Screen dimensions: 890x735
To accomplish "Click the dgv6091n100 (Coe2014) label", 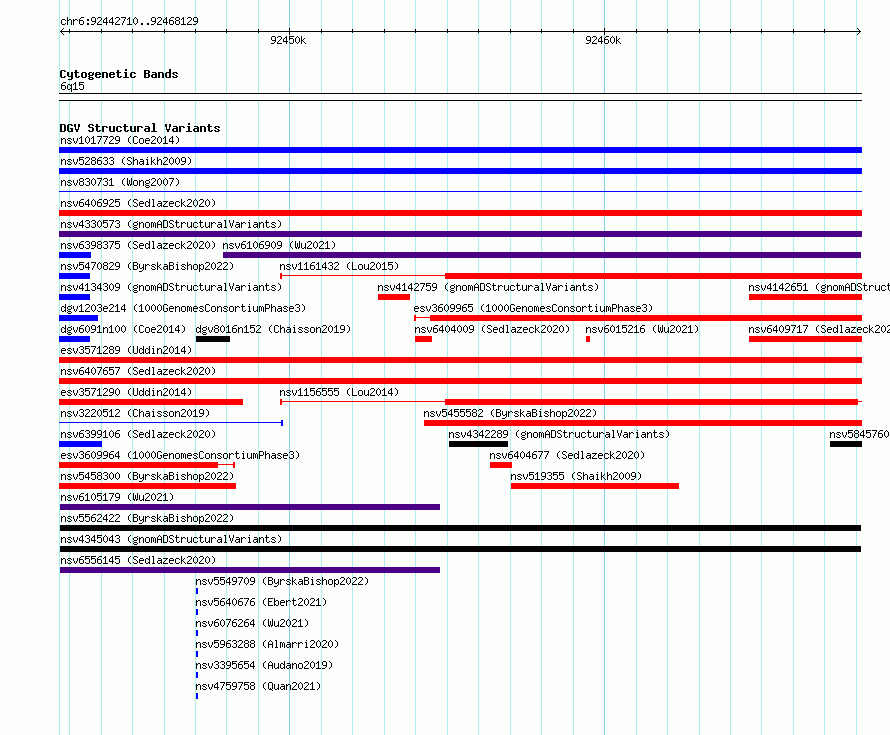I will [x=123, y=329].
